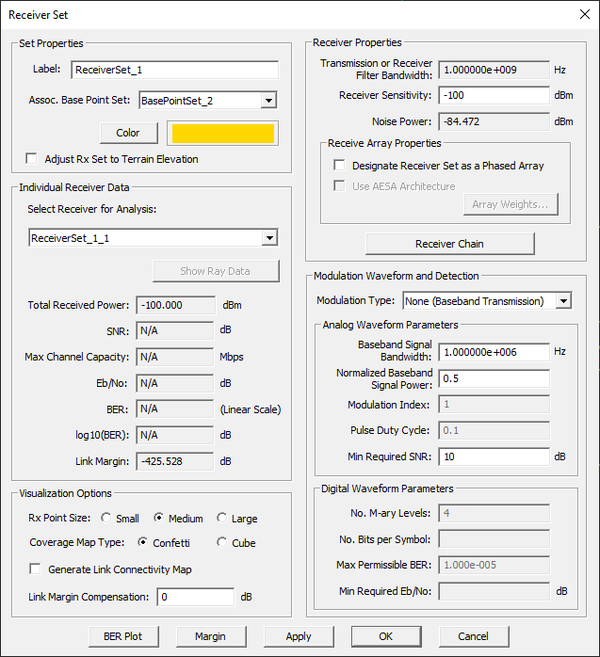The height and width of the screenshot is (657, 600).
Task: Confirm with the OK button
Action: tap(386, 636)
